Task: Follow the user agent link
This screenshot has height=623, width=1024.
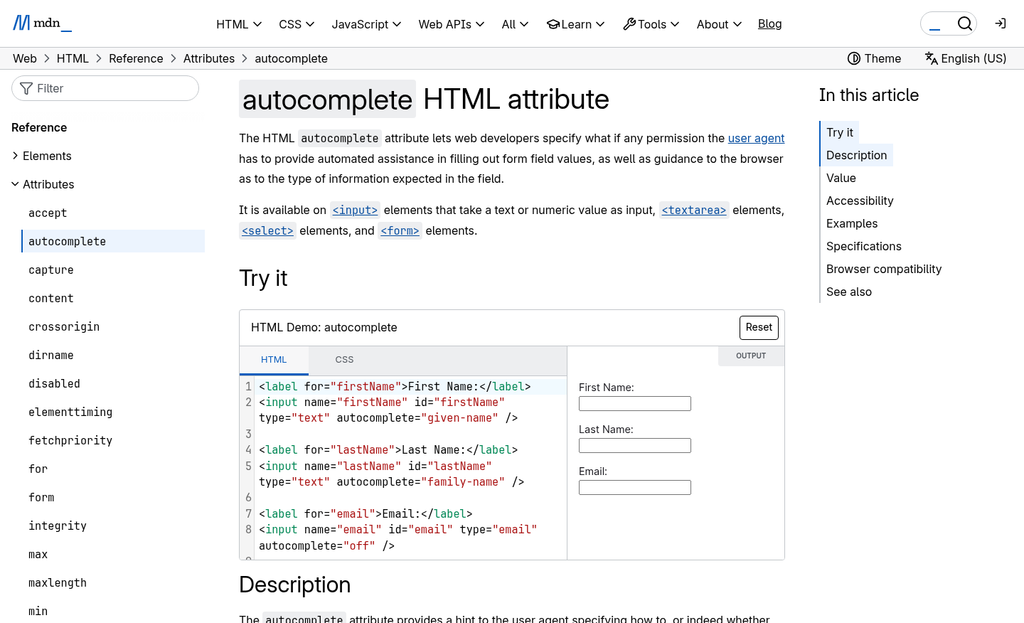Action: [756, 138]
